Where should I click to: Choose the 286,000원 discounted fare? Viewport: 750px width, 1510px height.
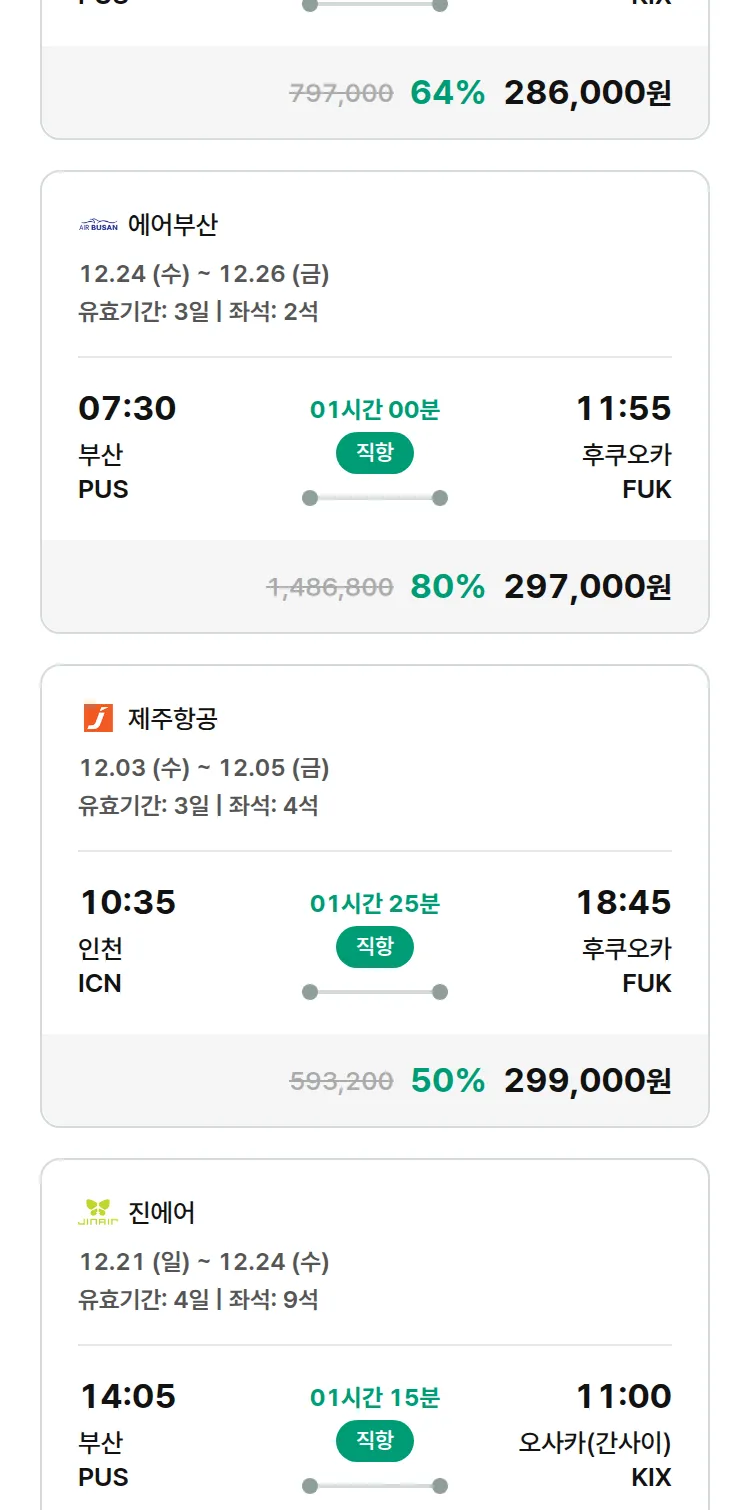click(587, 93)
